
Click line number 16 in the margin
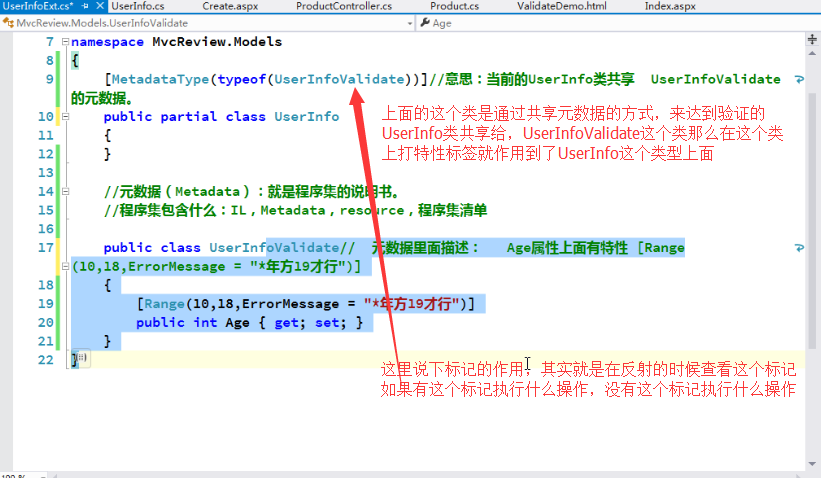click(x=46, y=229)
